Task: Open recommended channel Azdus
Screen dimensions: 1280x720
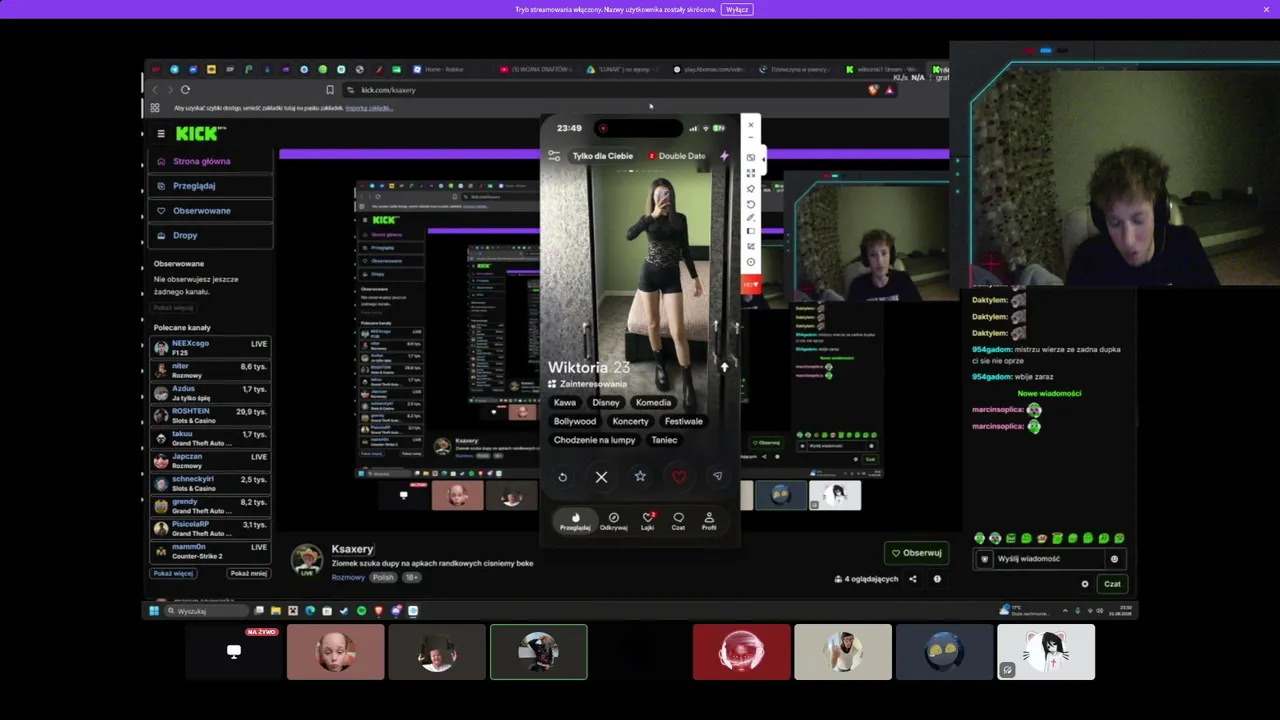Action: point(210,392)
